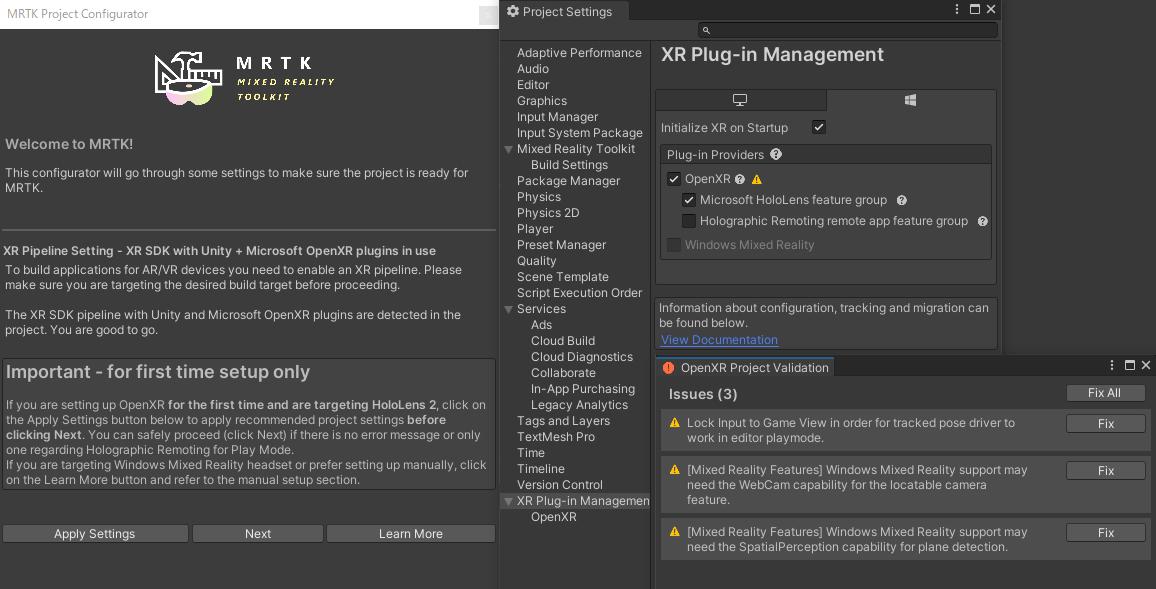Select Collaborate under Services
Screen dimensions: 1156x589
(x=563, y=373)
